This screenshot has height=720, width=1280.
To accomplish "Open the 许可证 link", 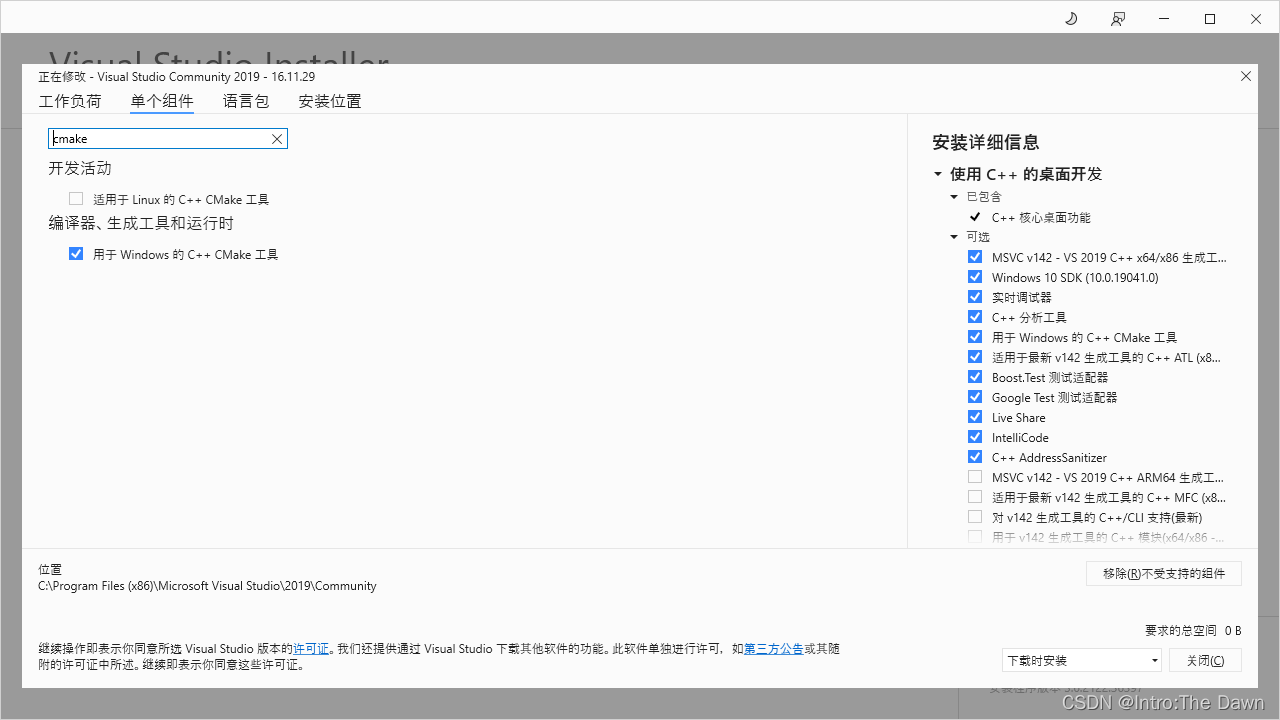I will [311, 649].
